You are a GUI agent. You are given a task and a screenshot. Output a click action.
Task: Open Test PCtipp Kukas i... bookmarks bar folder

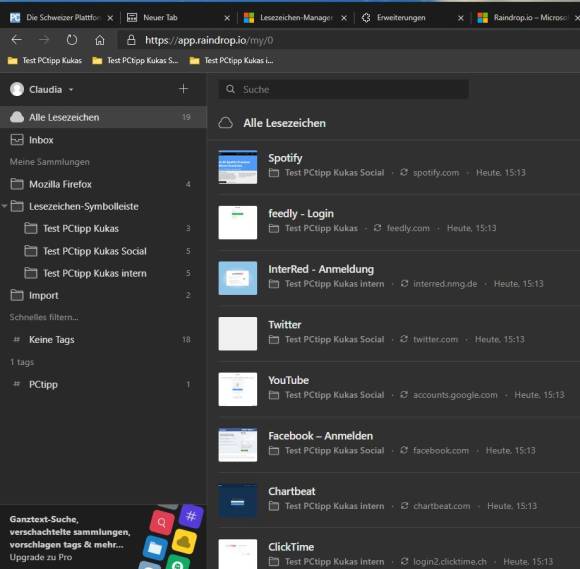tap(232, 60)
